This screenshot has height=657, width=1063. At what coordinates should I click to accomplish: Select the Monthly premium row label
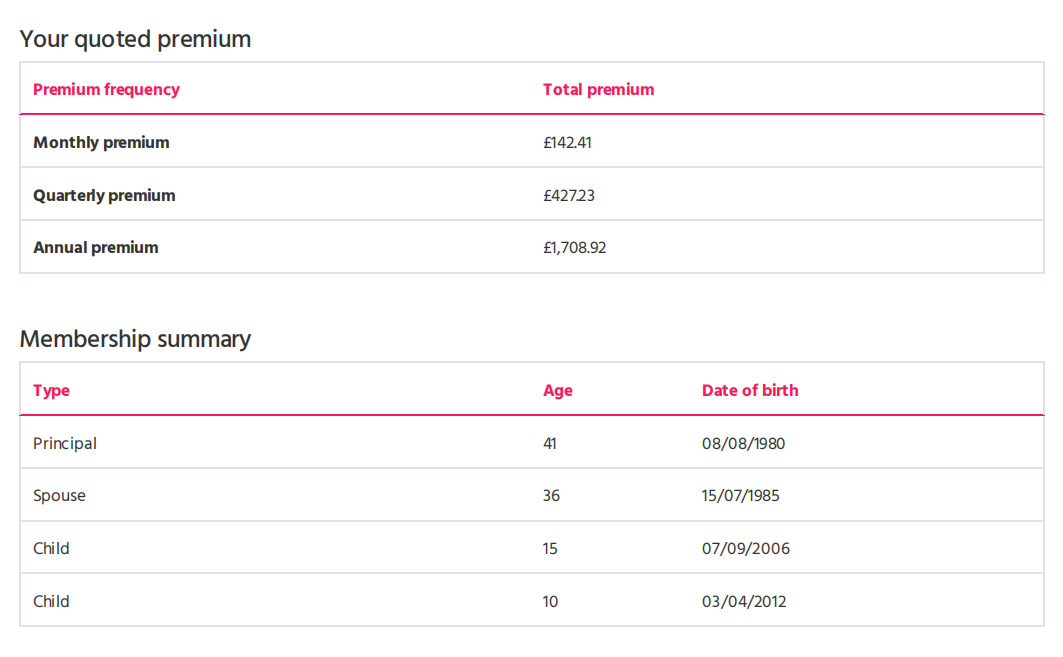tap(101, 142)
